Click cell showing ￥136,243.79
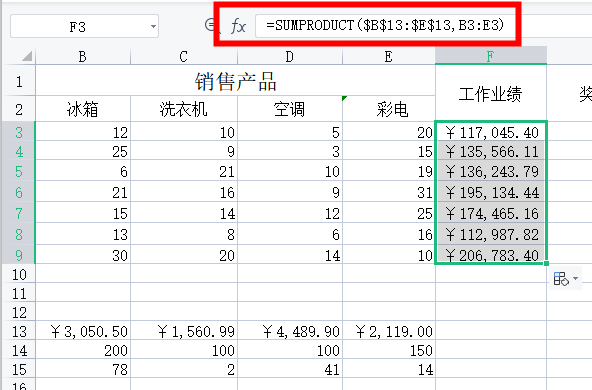 (490, 171)
